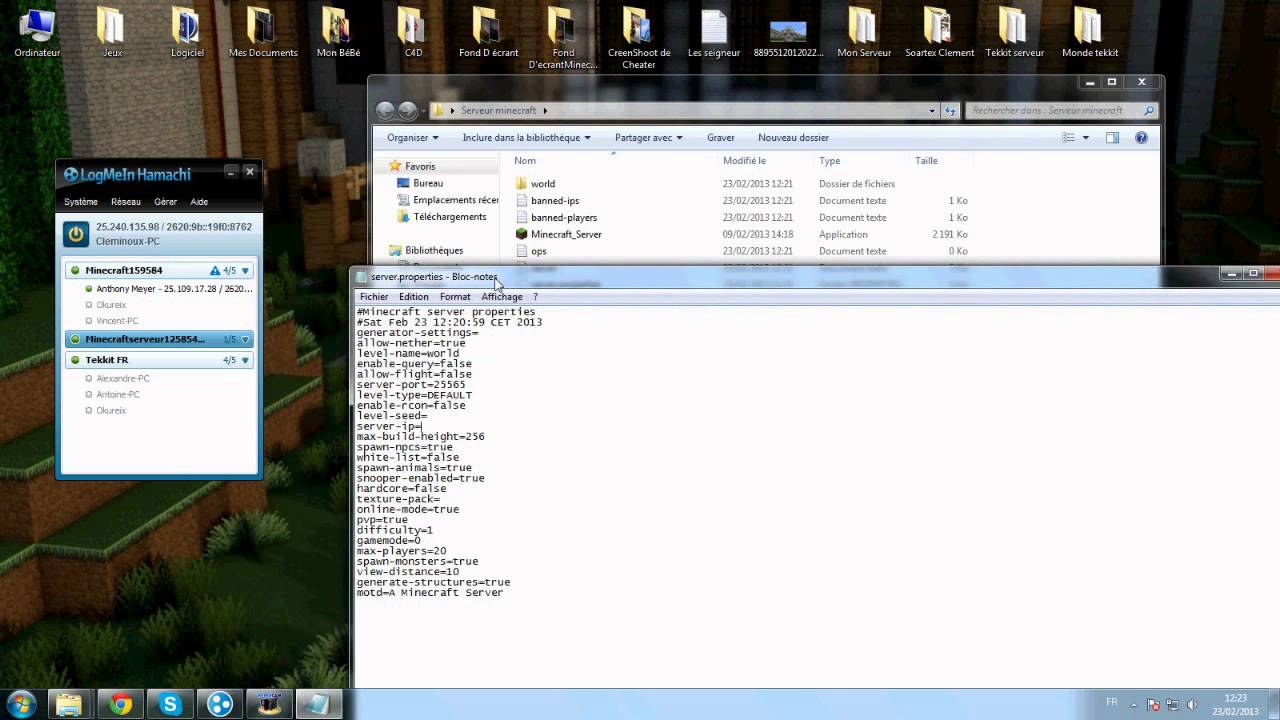
Task: Open Hamachi Système menu
Action: coord(81,202)
